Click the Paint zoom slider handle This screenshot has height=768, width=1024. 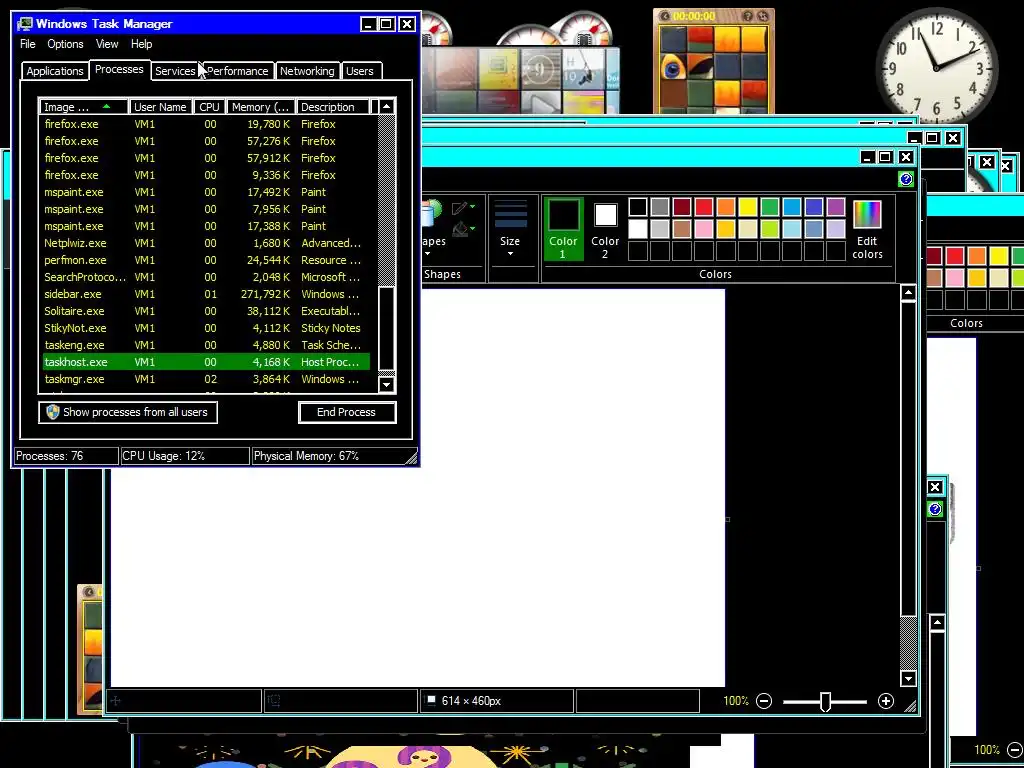click(825, 701)
